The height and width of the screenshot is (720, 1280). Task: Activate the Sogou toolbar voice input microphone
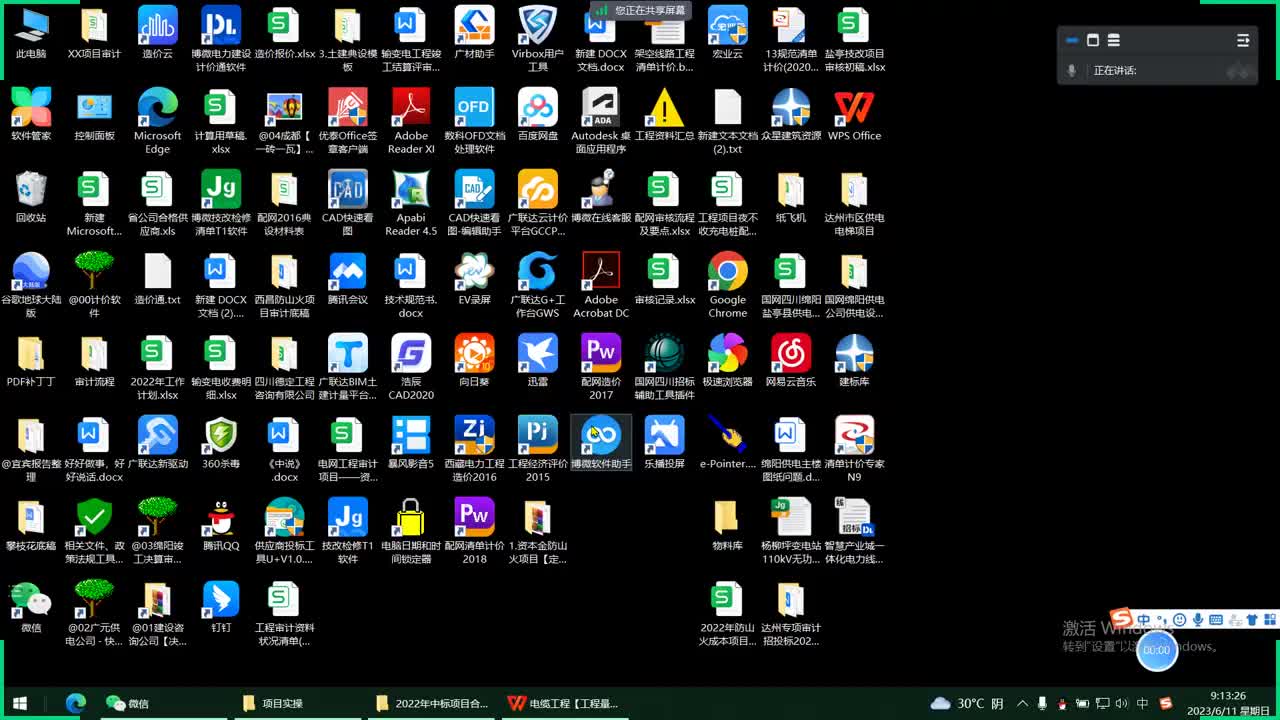(1198, 620)
